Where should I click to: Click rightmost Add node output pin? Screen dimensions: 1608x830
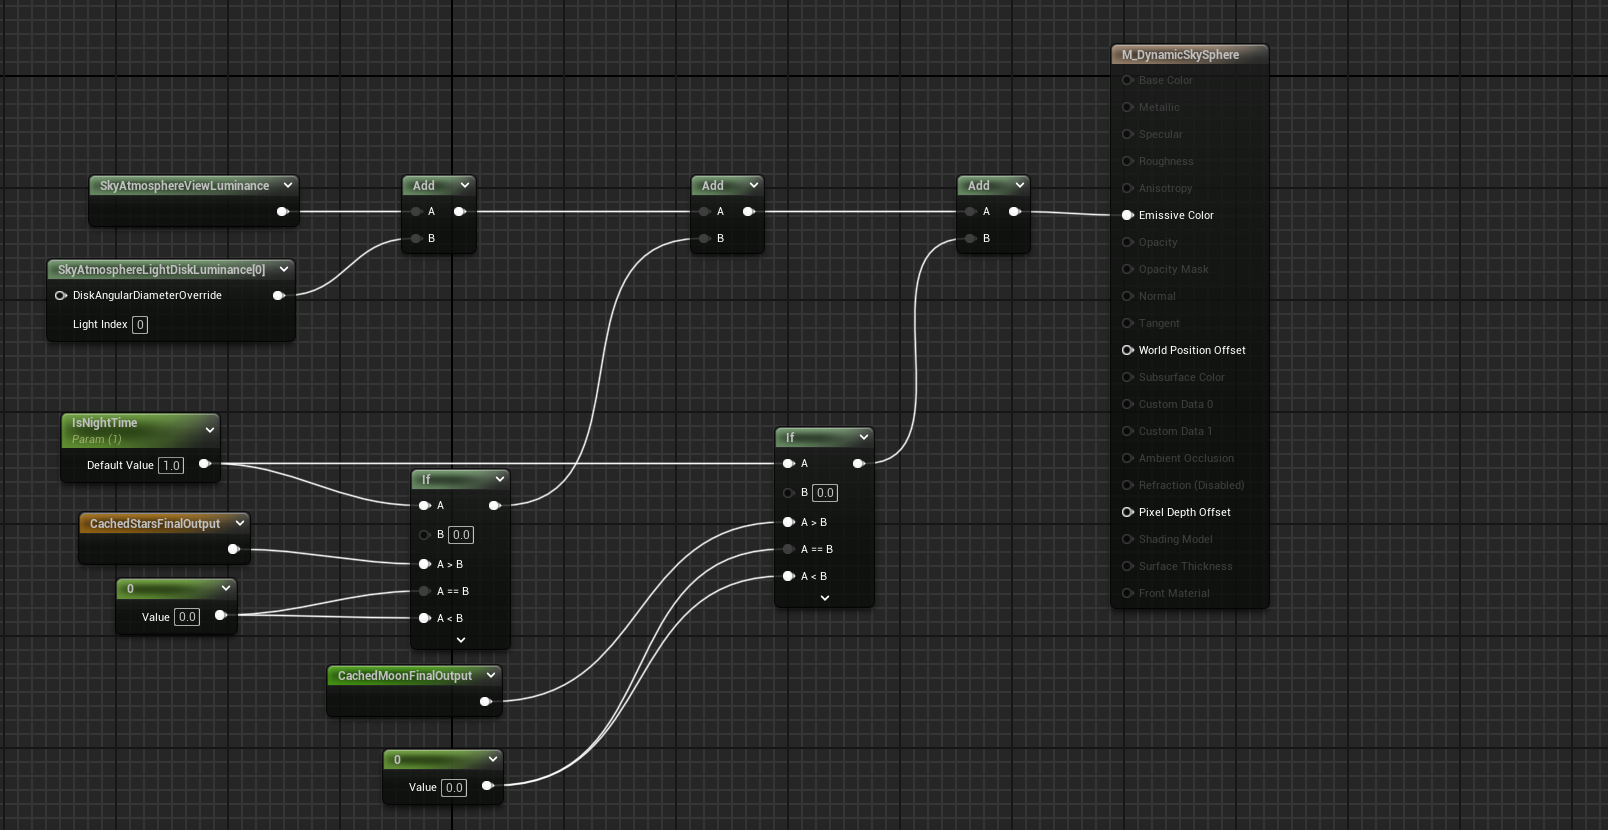(x=1015, y=211)
